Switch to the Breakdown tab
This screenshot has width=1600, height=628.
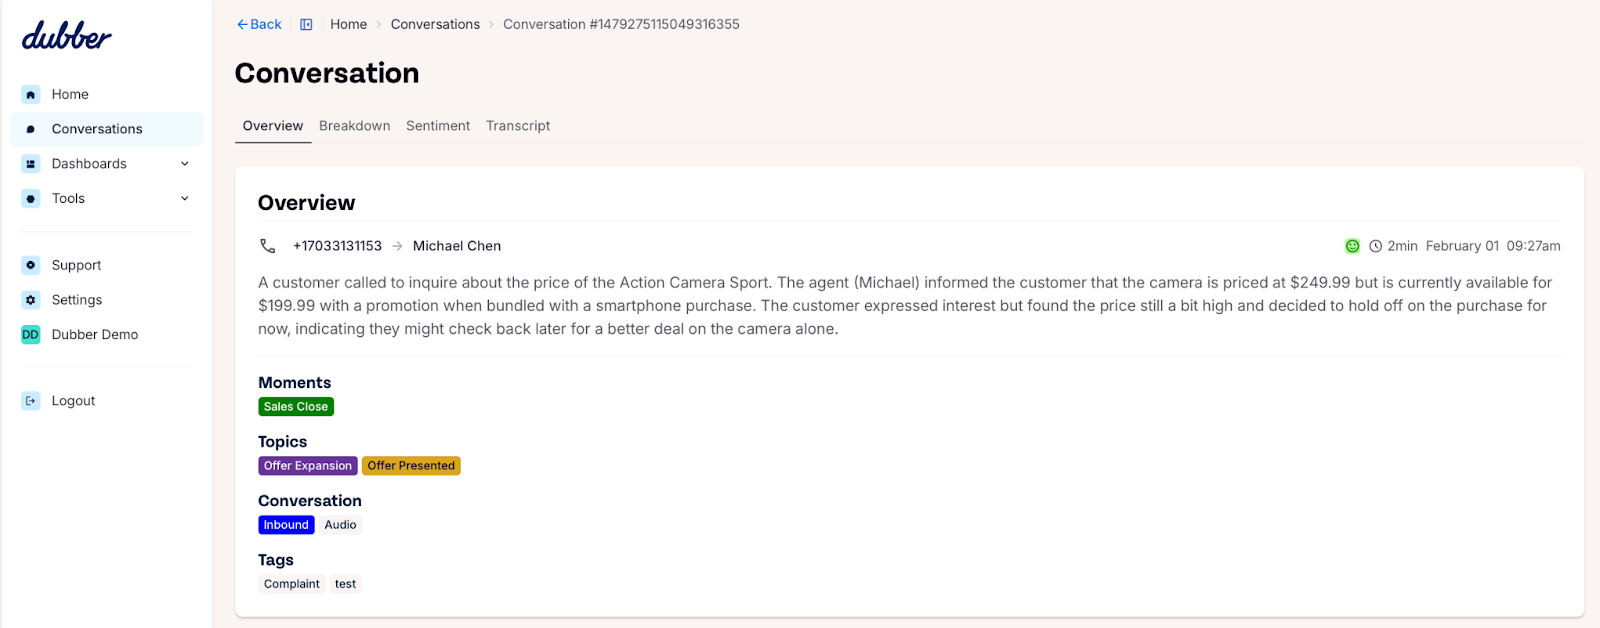pyautogui.click(x=355, y=126)
